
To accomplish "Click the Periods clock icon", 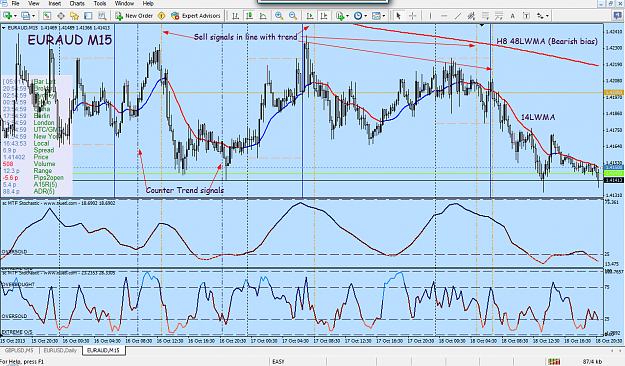I will coord(358,16).
